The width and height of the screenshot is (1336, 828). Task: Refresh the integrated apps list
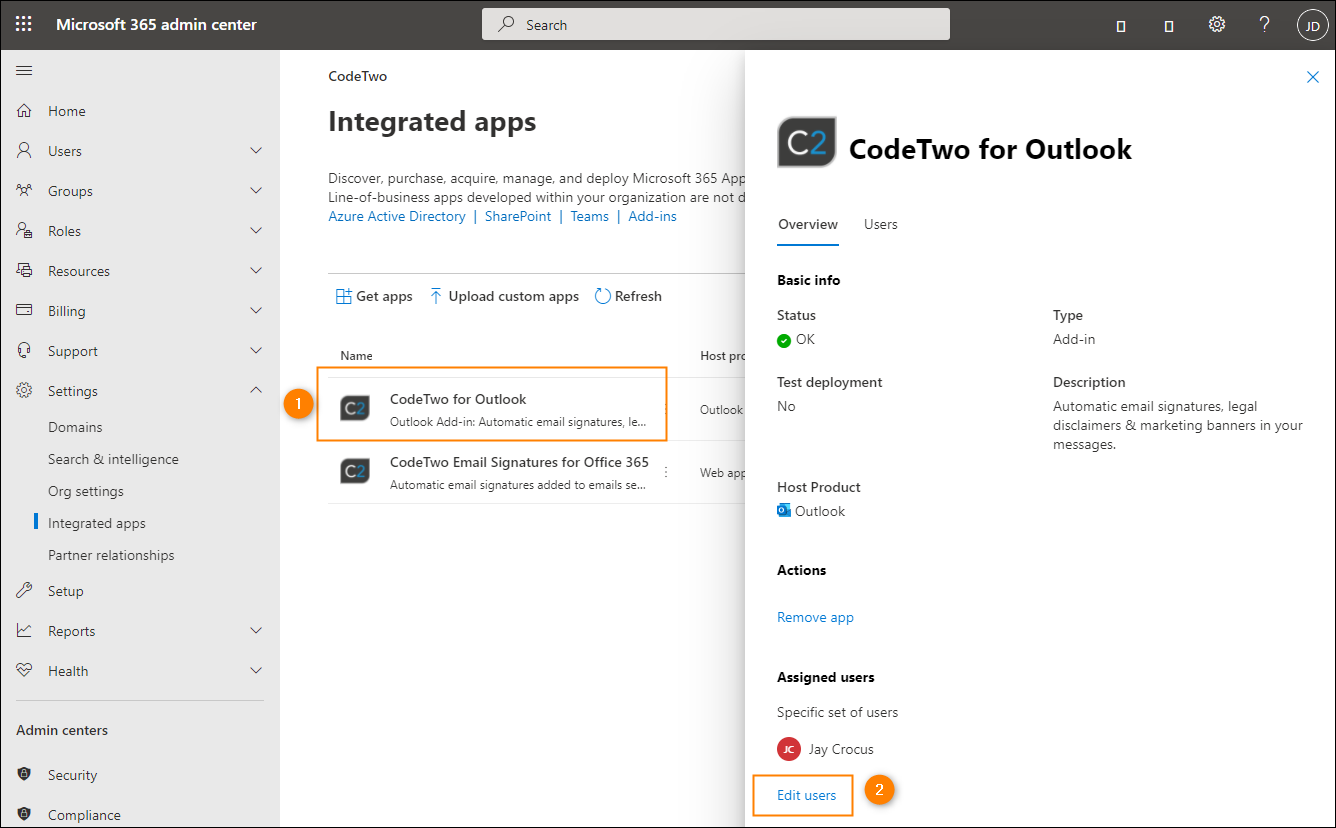[628, 296]
